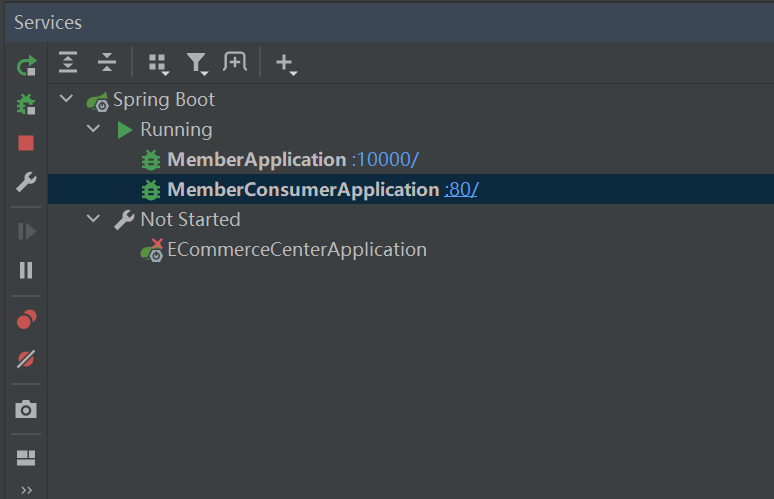The height and width of the screenshot is (499, 774).
Task: Open the wrench edit configuration icon
Action: (x=27, y=182)
